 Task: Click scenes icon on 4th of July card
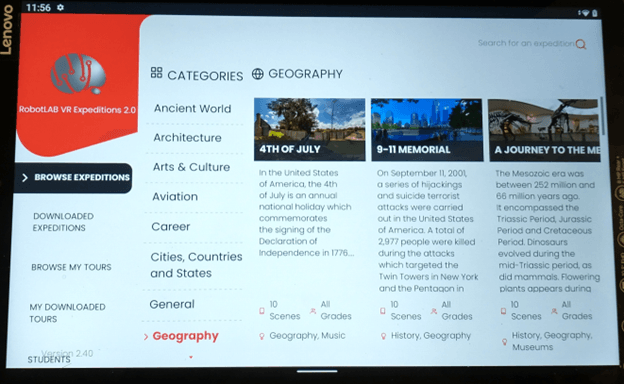click(x=262, y=311)
